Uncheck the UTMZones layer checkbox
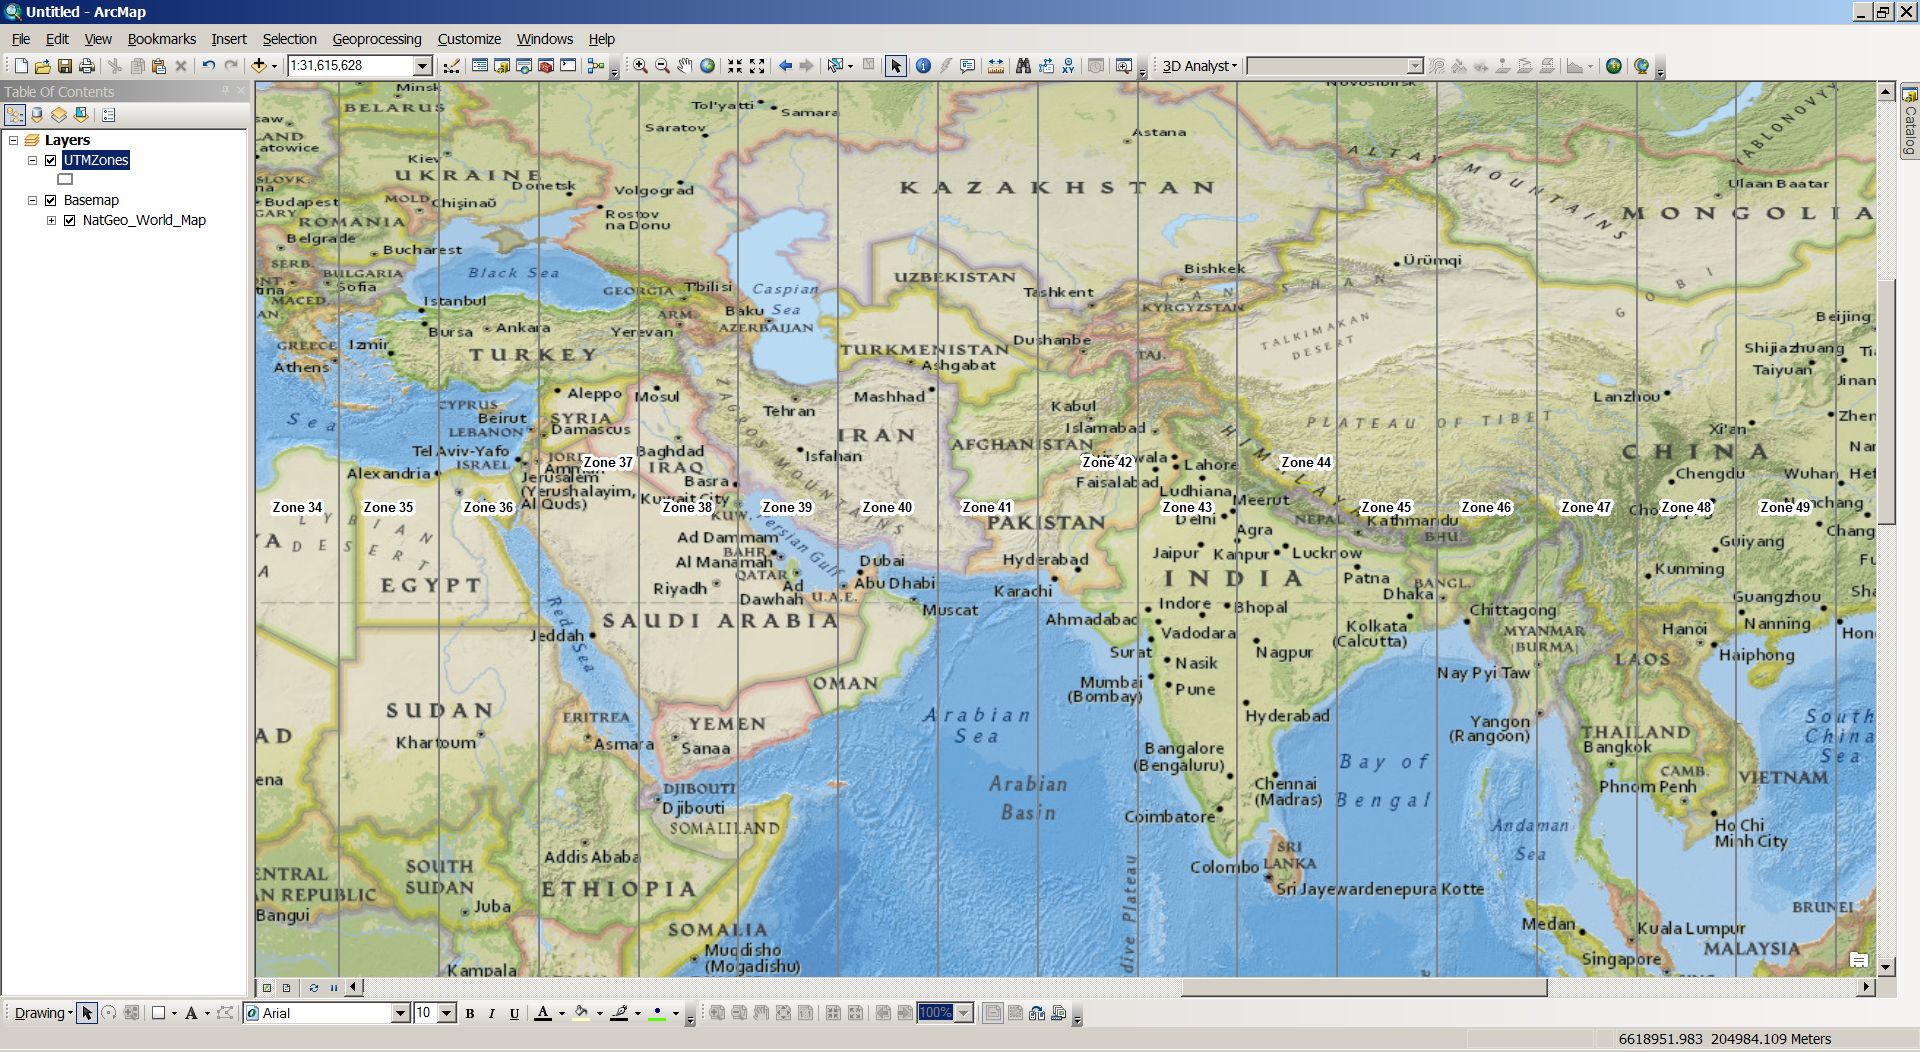Image resolution: width=1920 pixels, height=1052 pixels. pos(51,160)
